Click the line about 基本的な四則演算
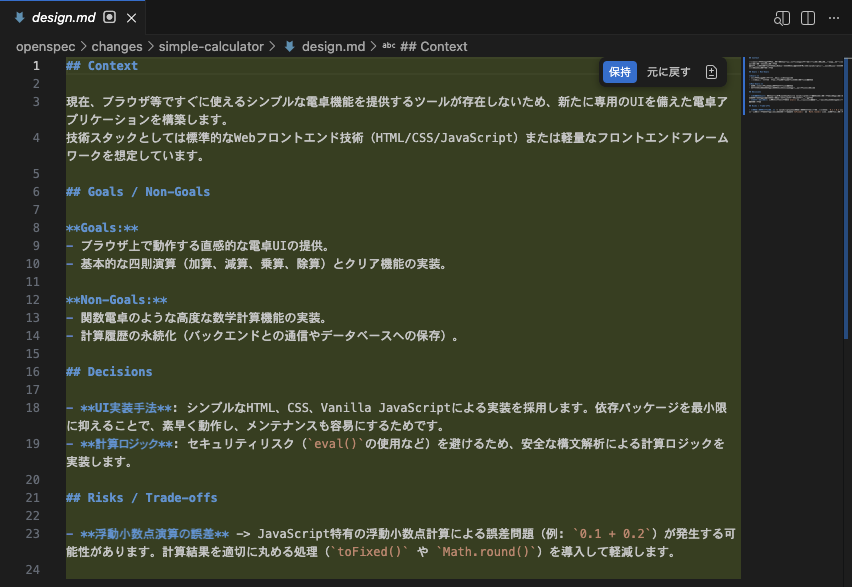 pyautogui.click(x=264, y=264)
